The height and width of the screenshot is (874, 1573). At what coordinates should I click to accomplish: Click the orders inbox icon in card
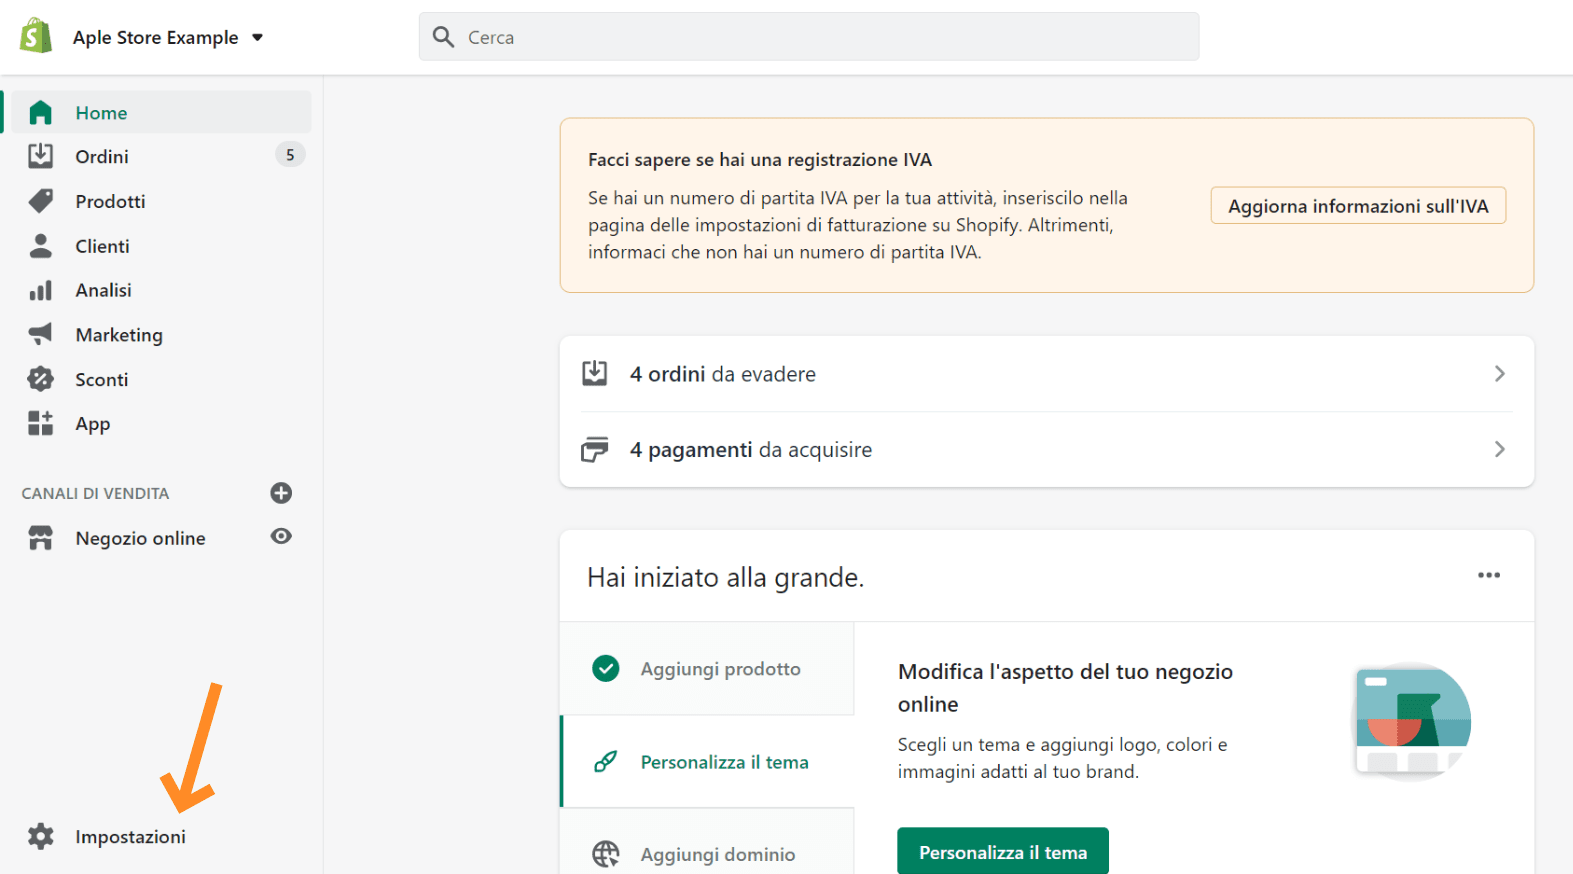[595, 373]
